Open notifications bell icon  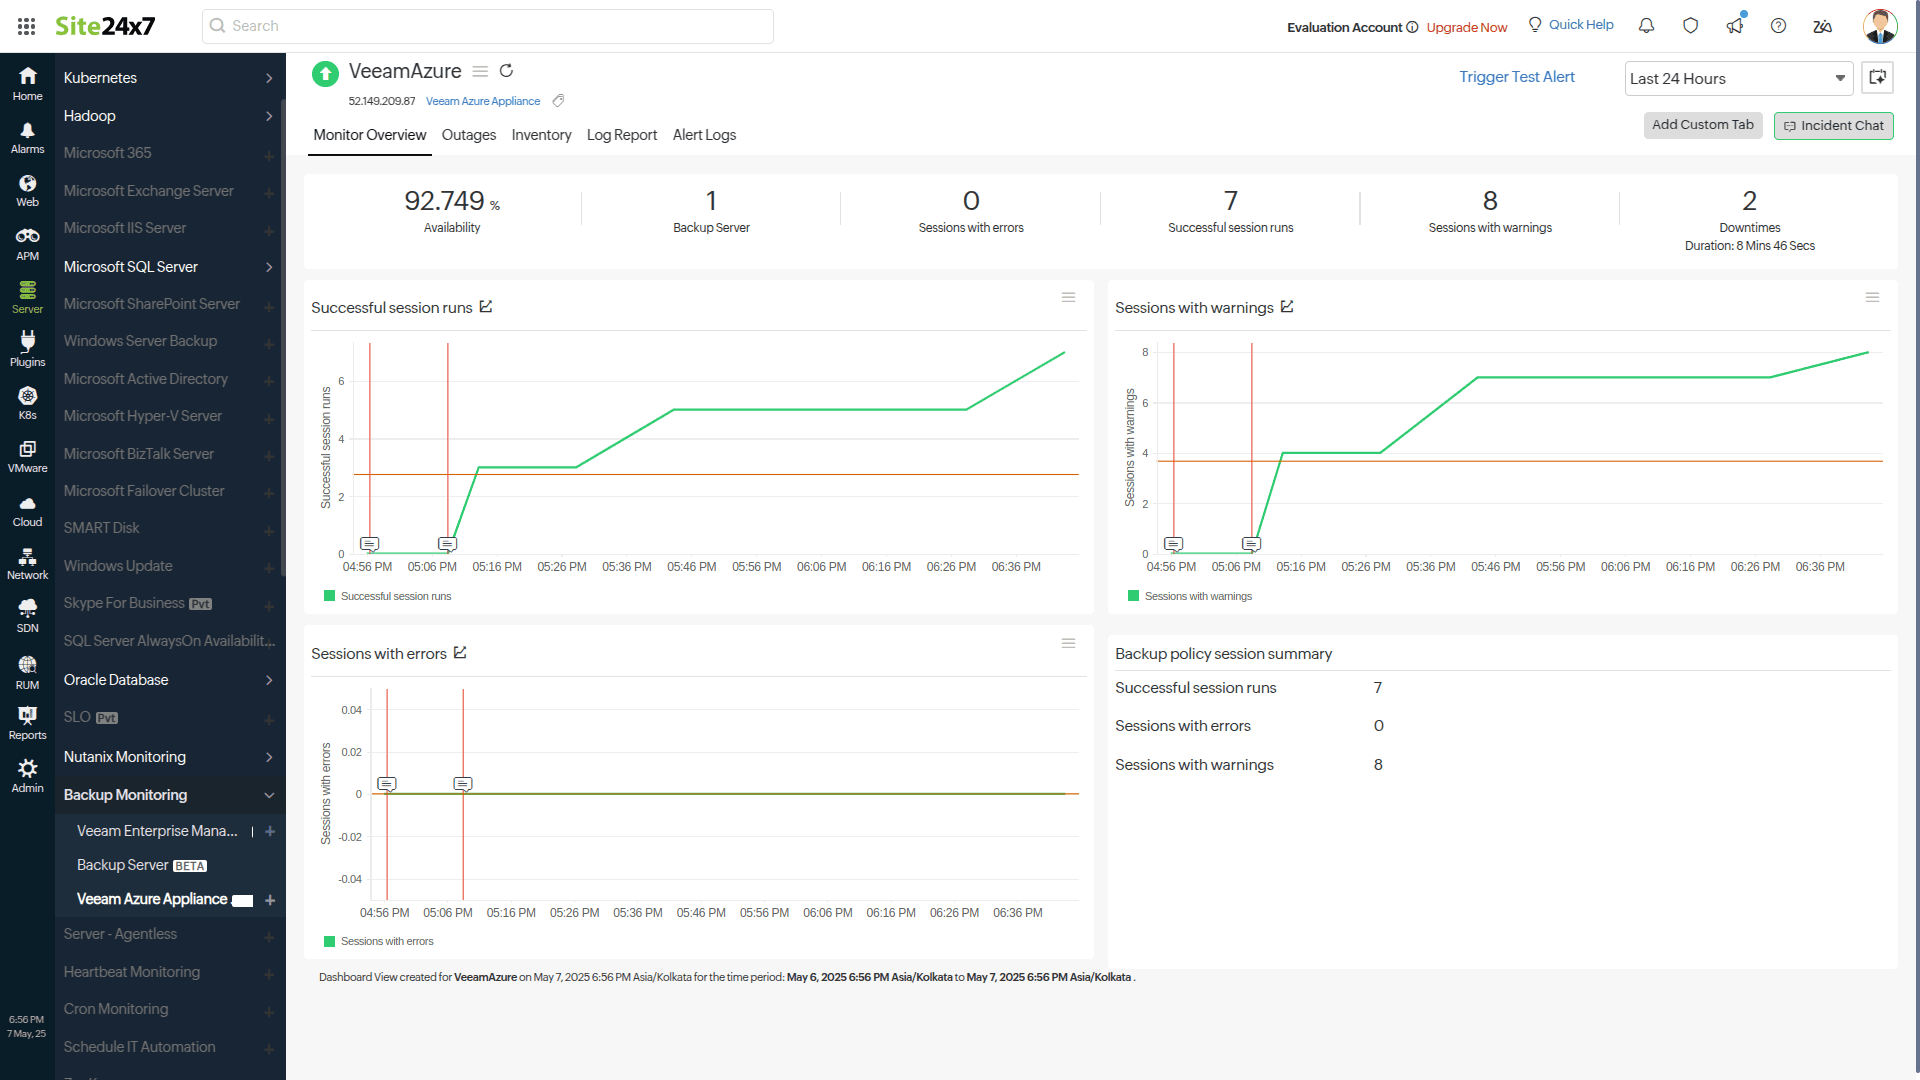[1646, 25]
